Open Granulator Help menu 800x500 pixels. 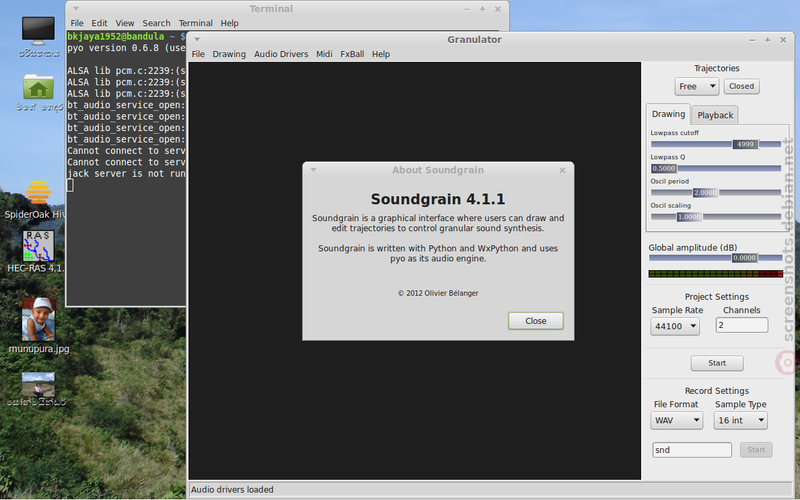pos(381,54)
